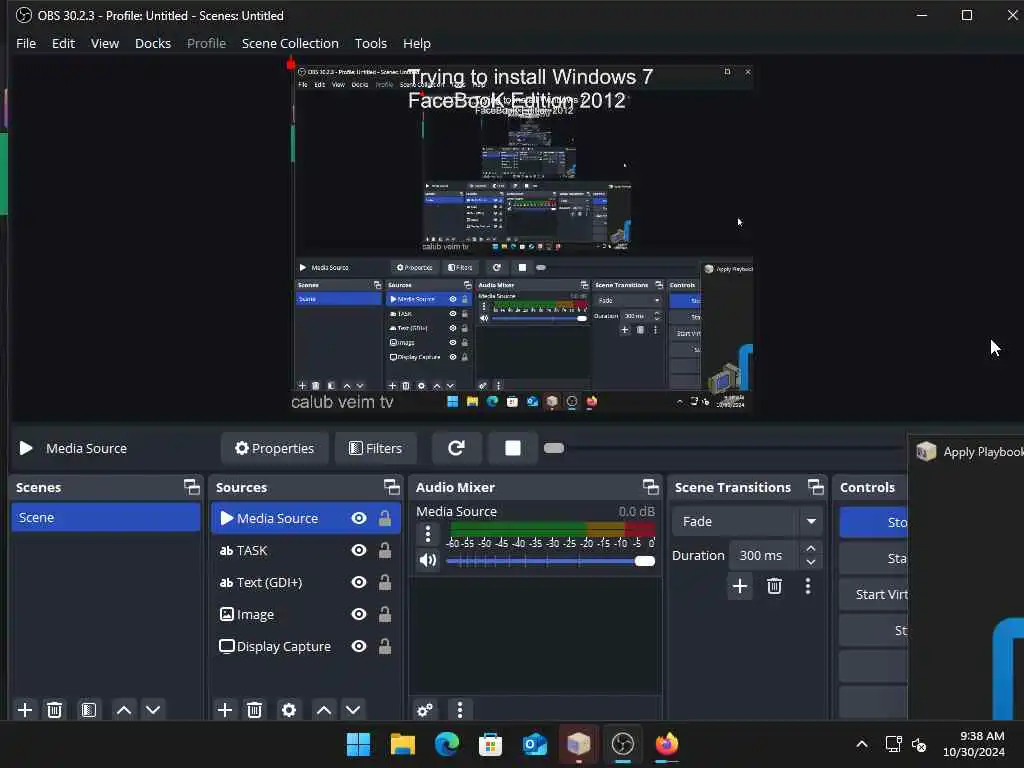Increase transition duration with up arrow
The image size is (1024, 768).
810,548
